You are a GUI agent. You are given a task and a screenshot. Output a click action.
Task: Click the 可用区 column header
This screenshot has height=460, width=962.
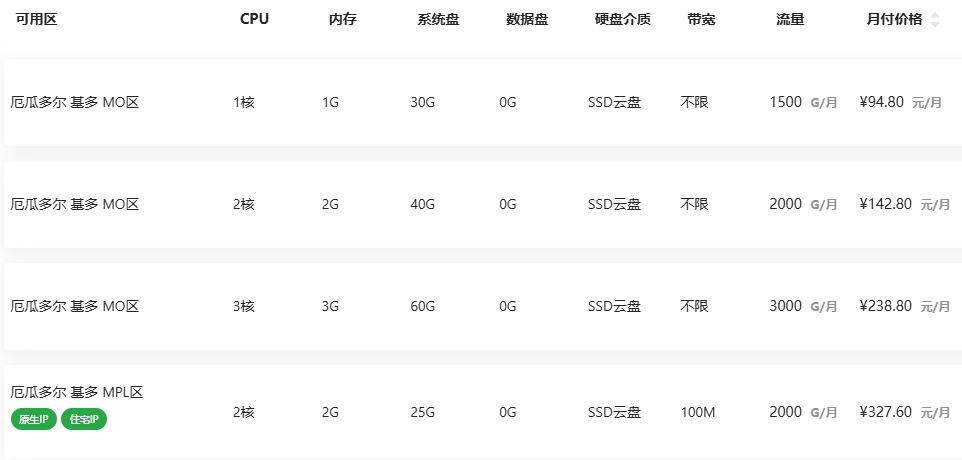click(x=36, y=19)
